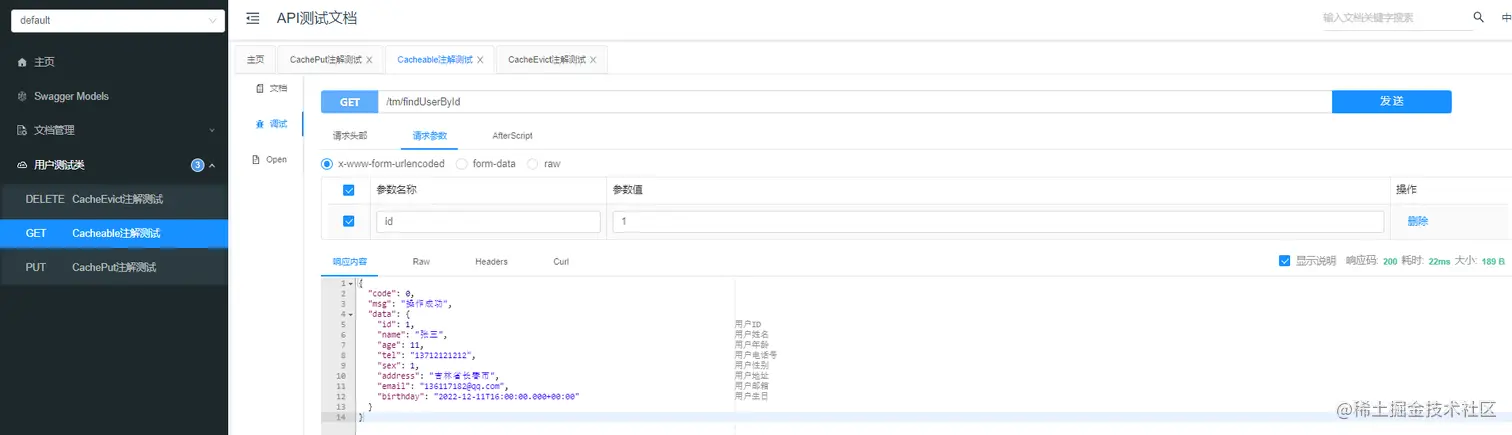Click 删除 to delete the id parameter
Viewport: 1512px width, 435px height.
[x=1418, y=221]
